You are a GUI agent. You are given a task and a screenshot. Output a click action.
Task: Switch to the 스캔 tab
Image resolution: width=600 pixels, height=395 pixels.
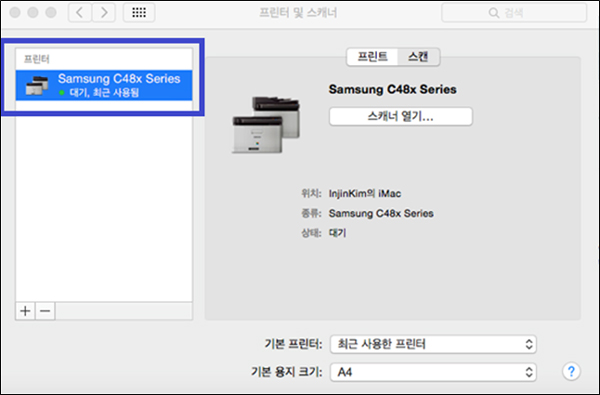coord(419,57)
